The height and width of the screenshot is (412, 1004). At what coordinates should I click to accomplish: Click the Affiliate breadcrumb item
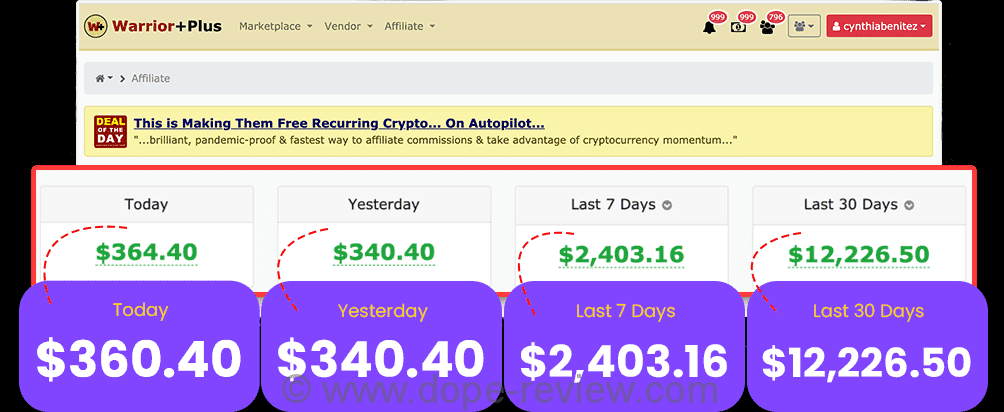[x=150, y=78]
